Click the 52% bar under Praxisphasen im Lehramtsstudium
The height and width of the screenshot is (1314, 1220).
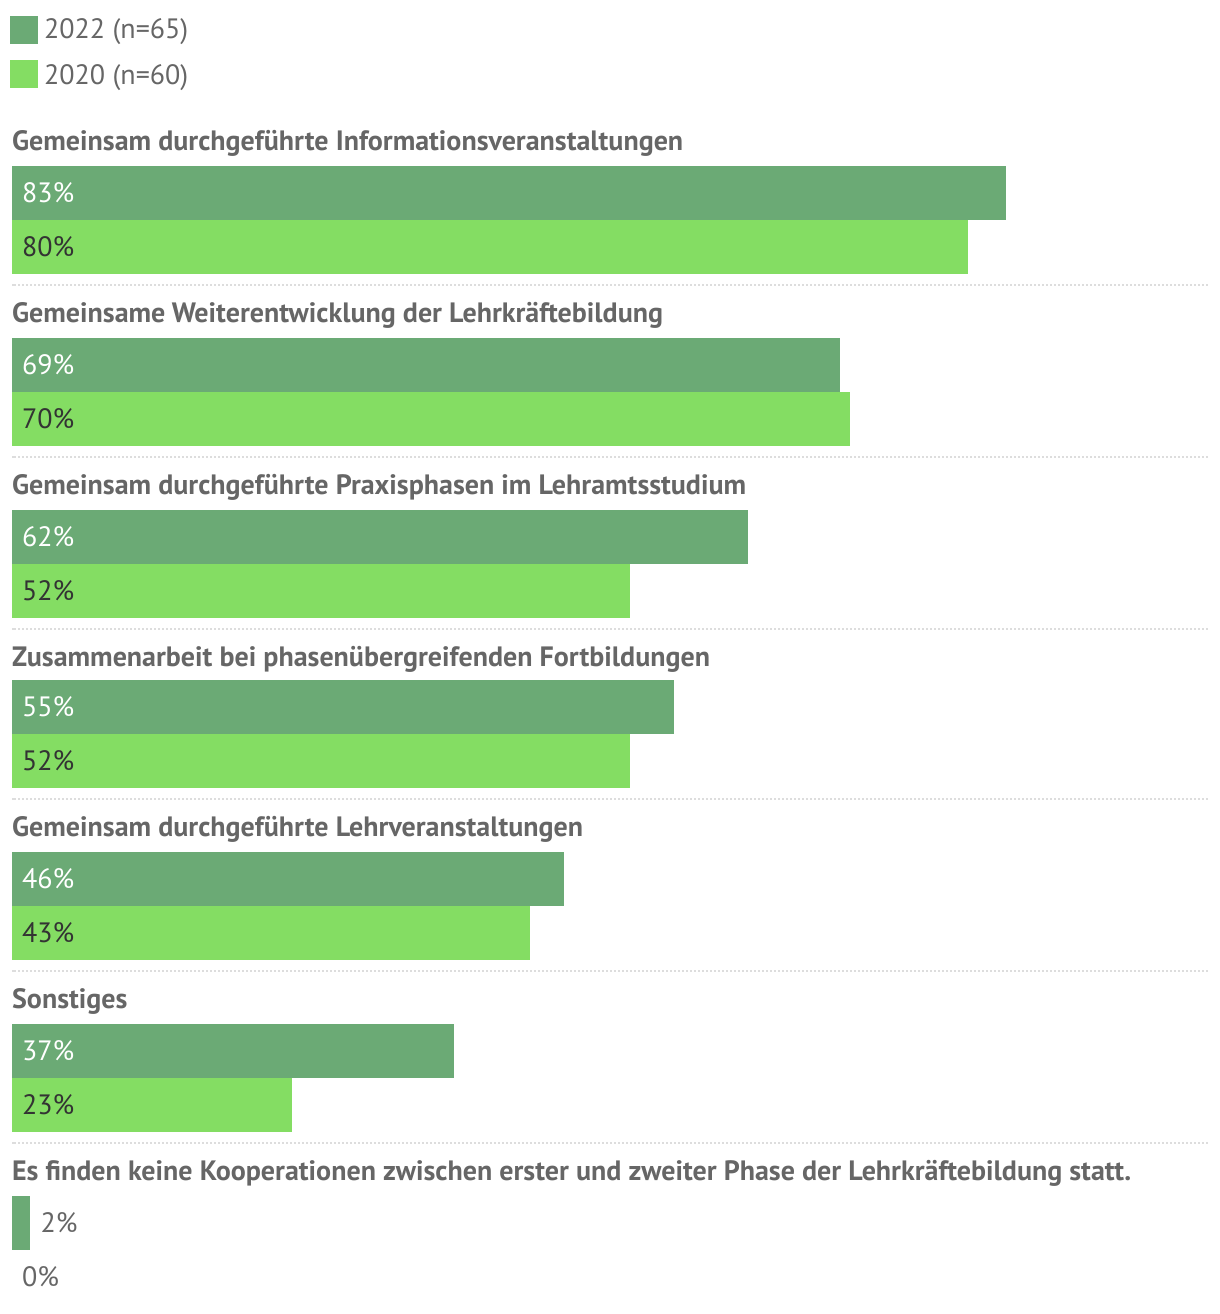[x=321, y=591]
